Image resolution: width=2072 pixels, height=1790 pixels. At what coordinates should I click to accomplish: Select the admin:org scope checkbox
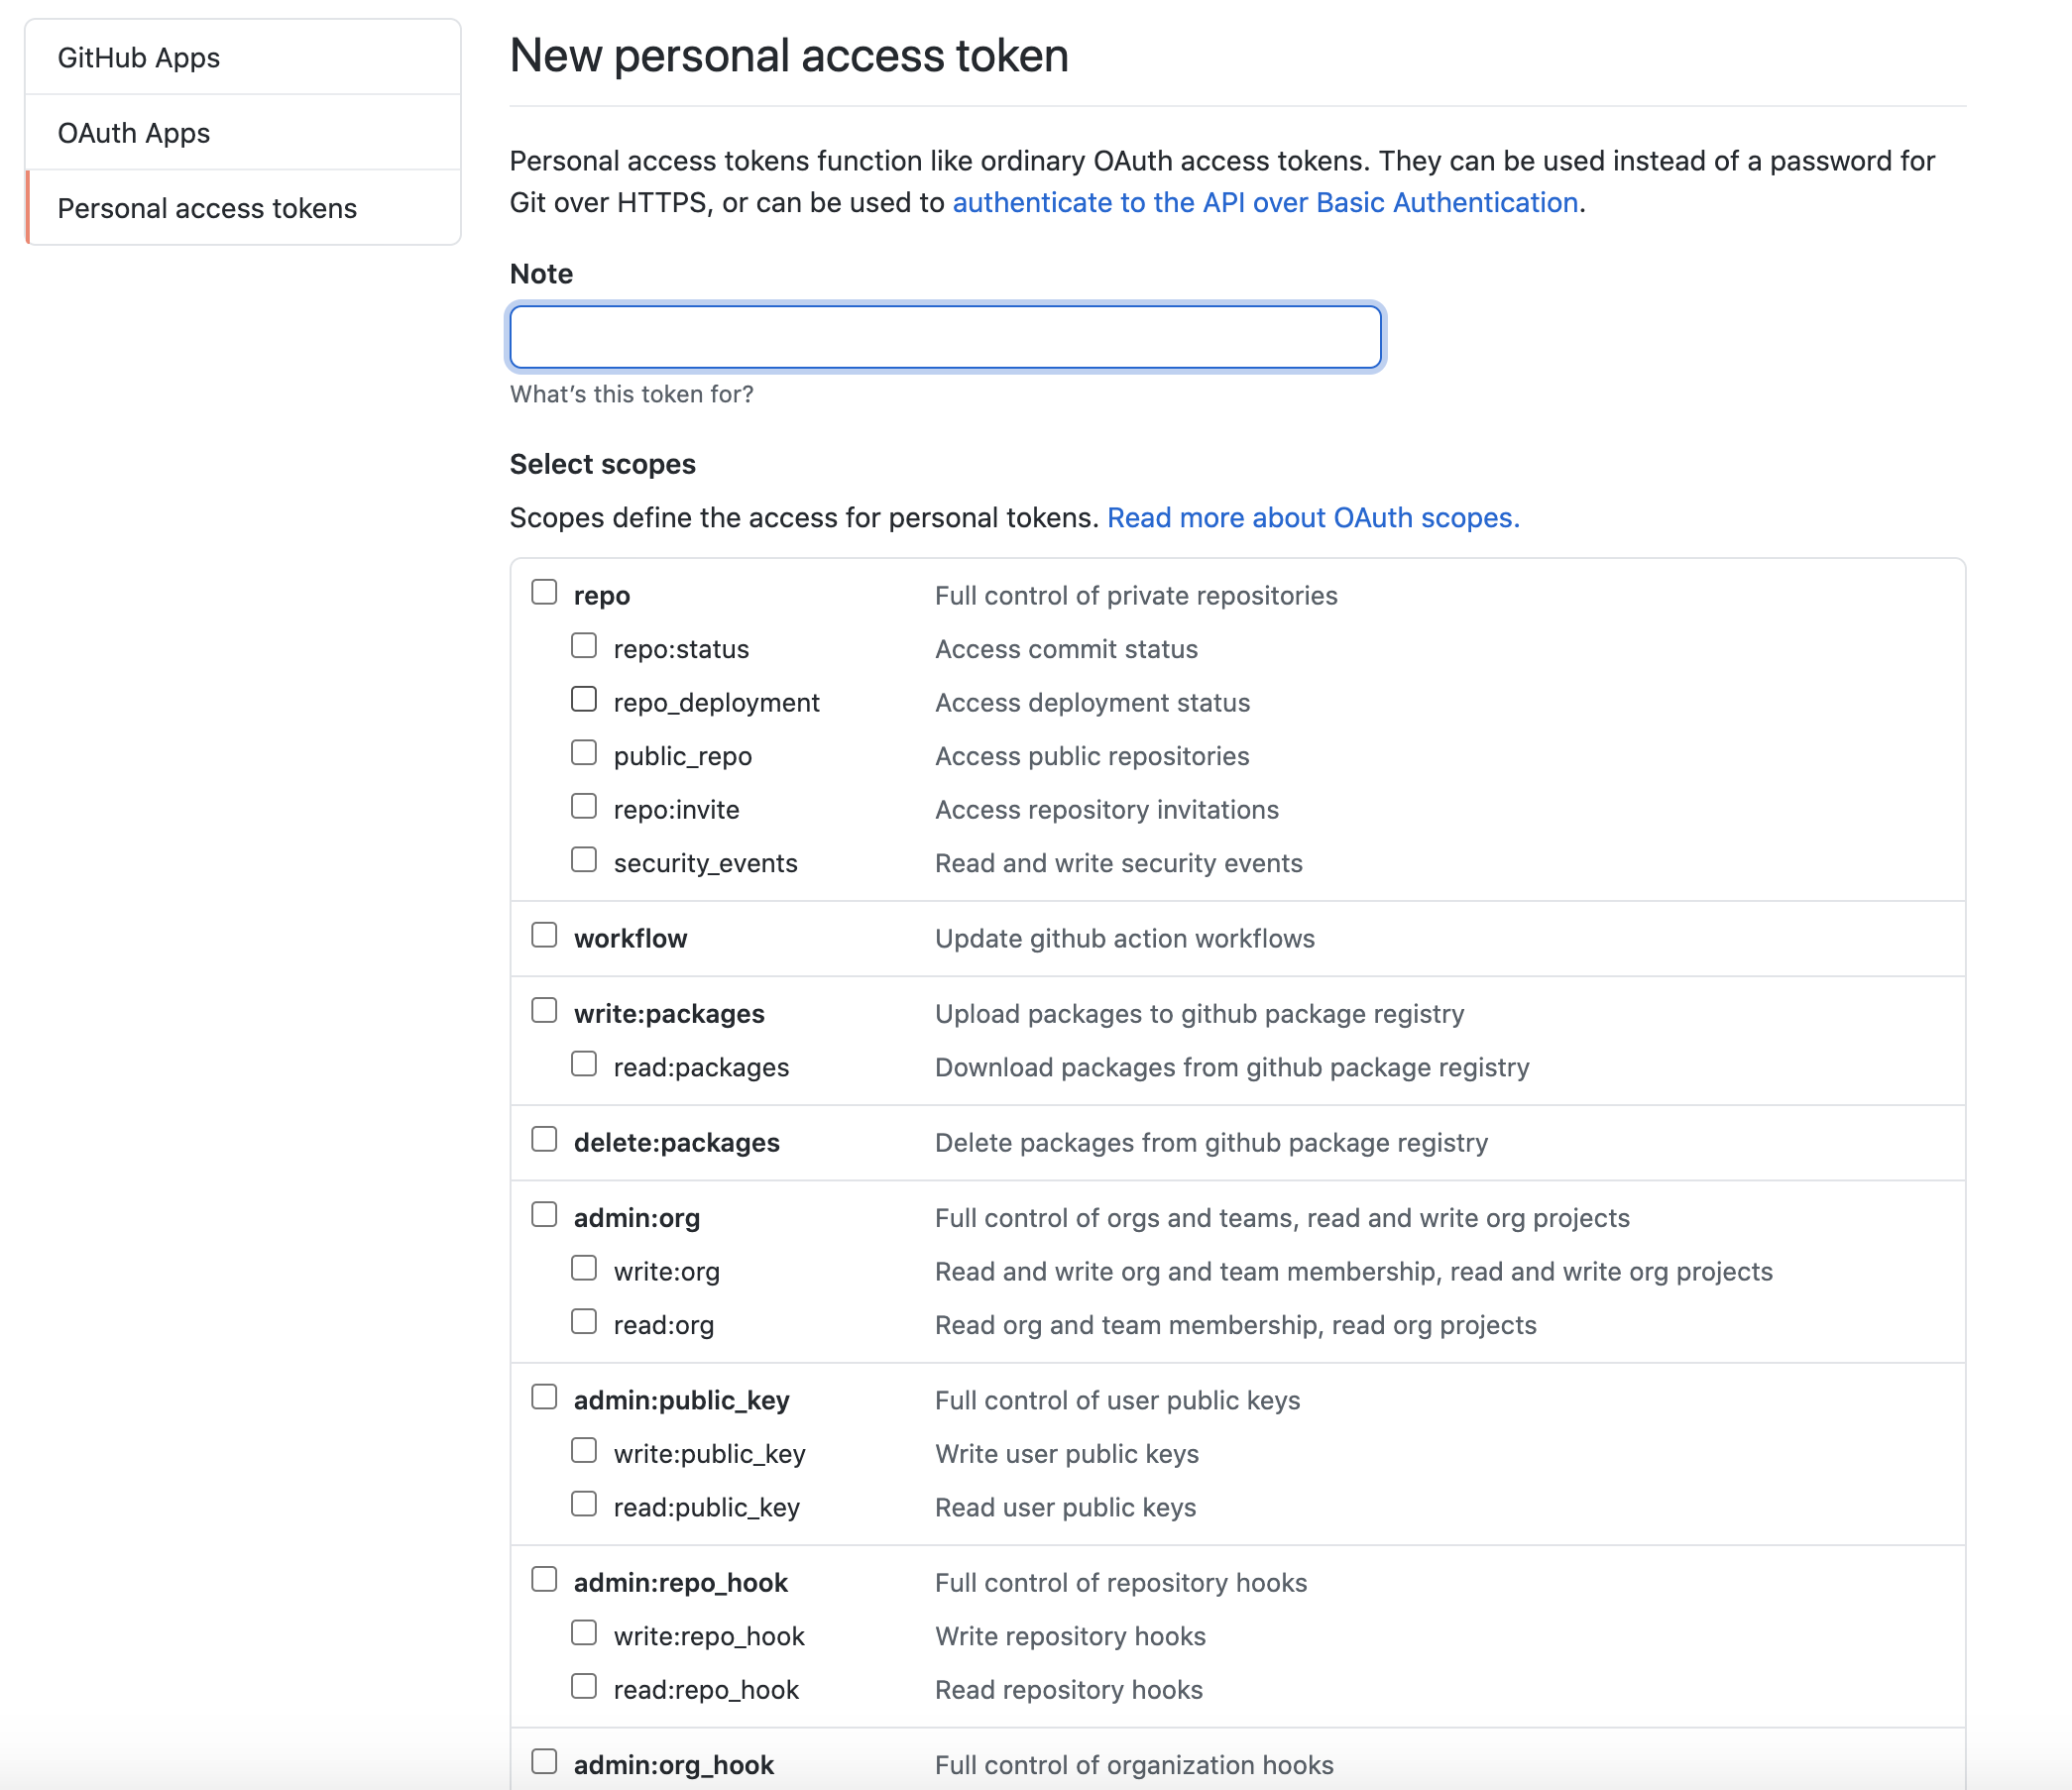[544, 1214]
